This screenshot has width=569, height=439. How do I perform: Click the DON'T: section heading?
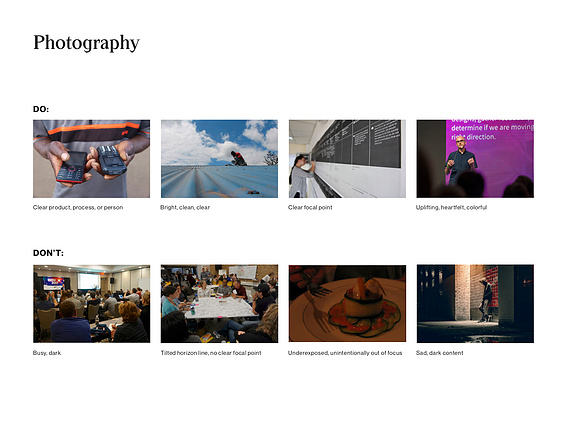48,253
